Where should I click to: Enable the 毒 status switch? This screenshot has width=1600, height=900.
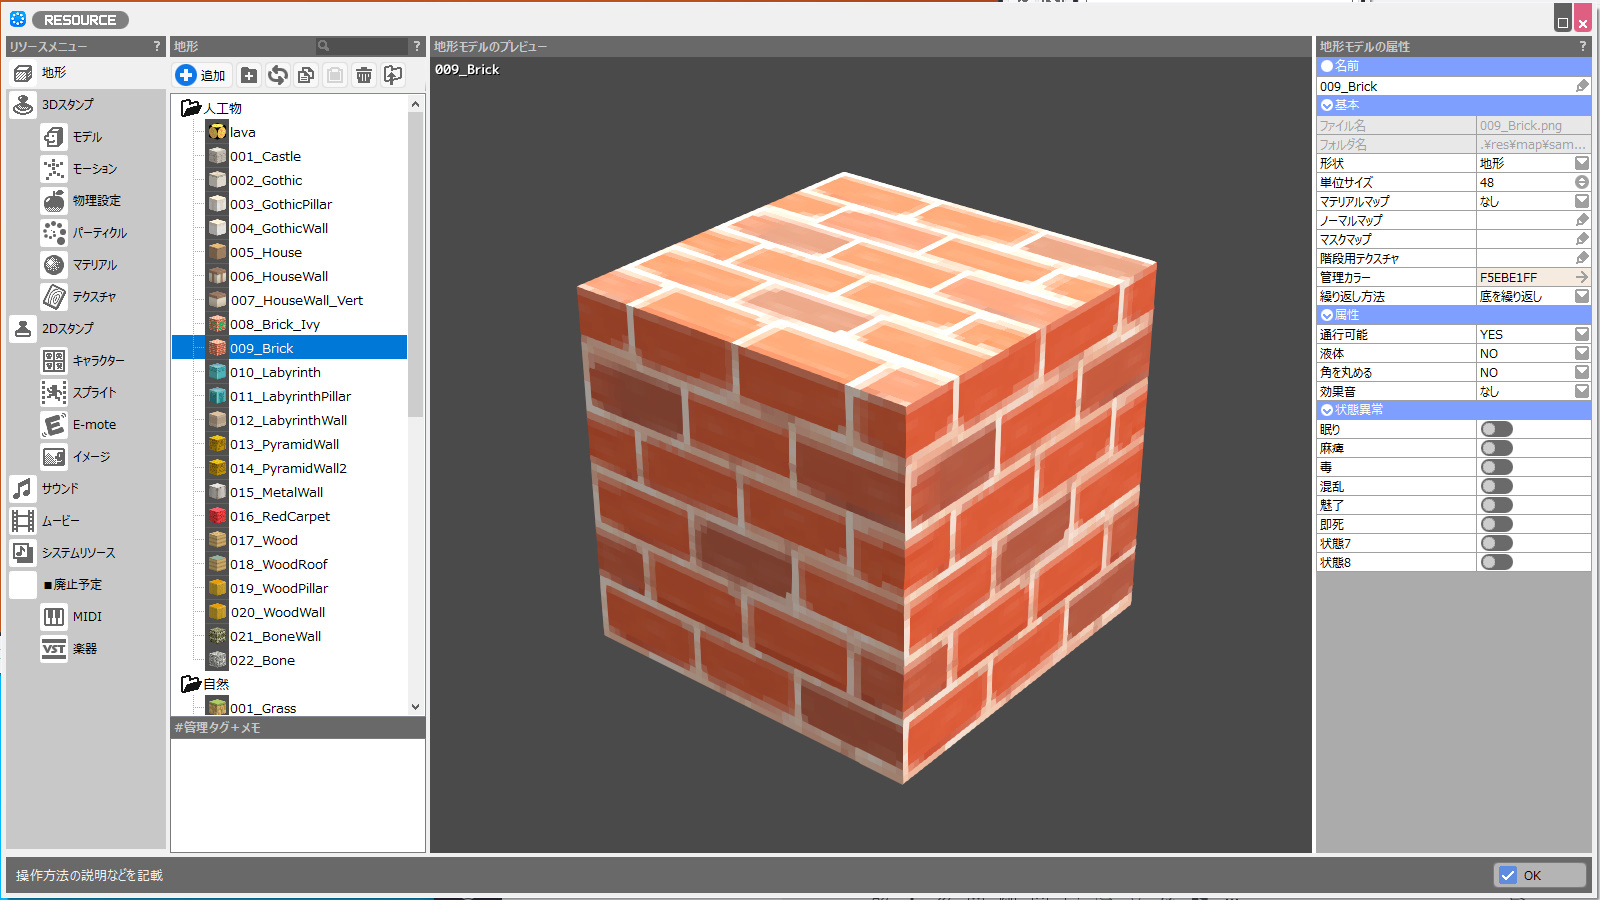tap(1496, 467)
